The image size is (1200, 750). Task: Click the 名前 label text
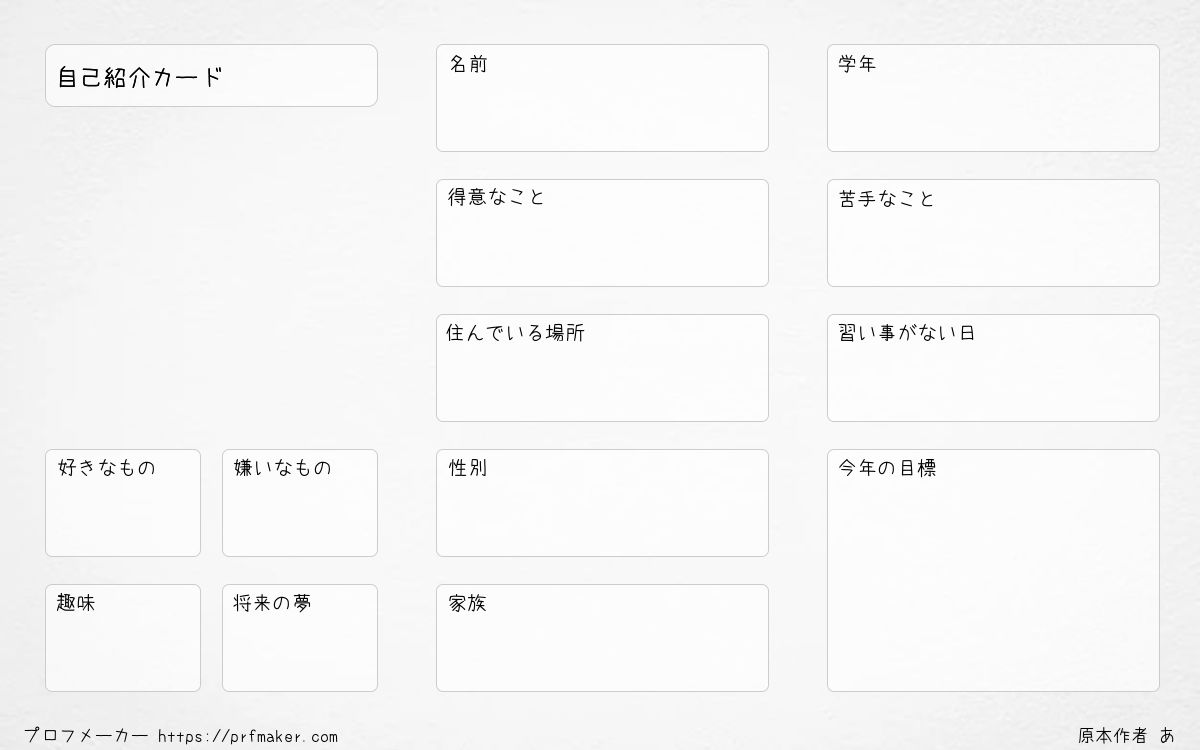click(x=468, y=64)
